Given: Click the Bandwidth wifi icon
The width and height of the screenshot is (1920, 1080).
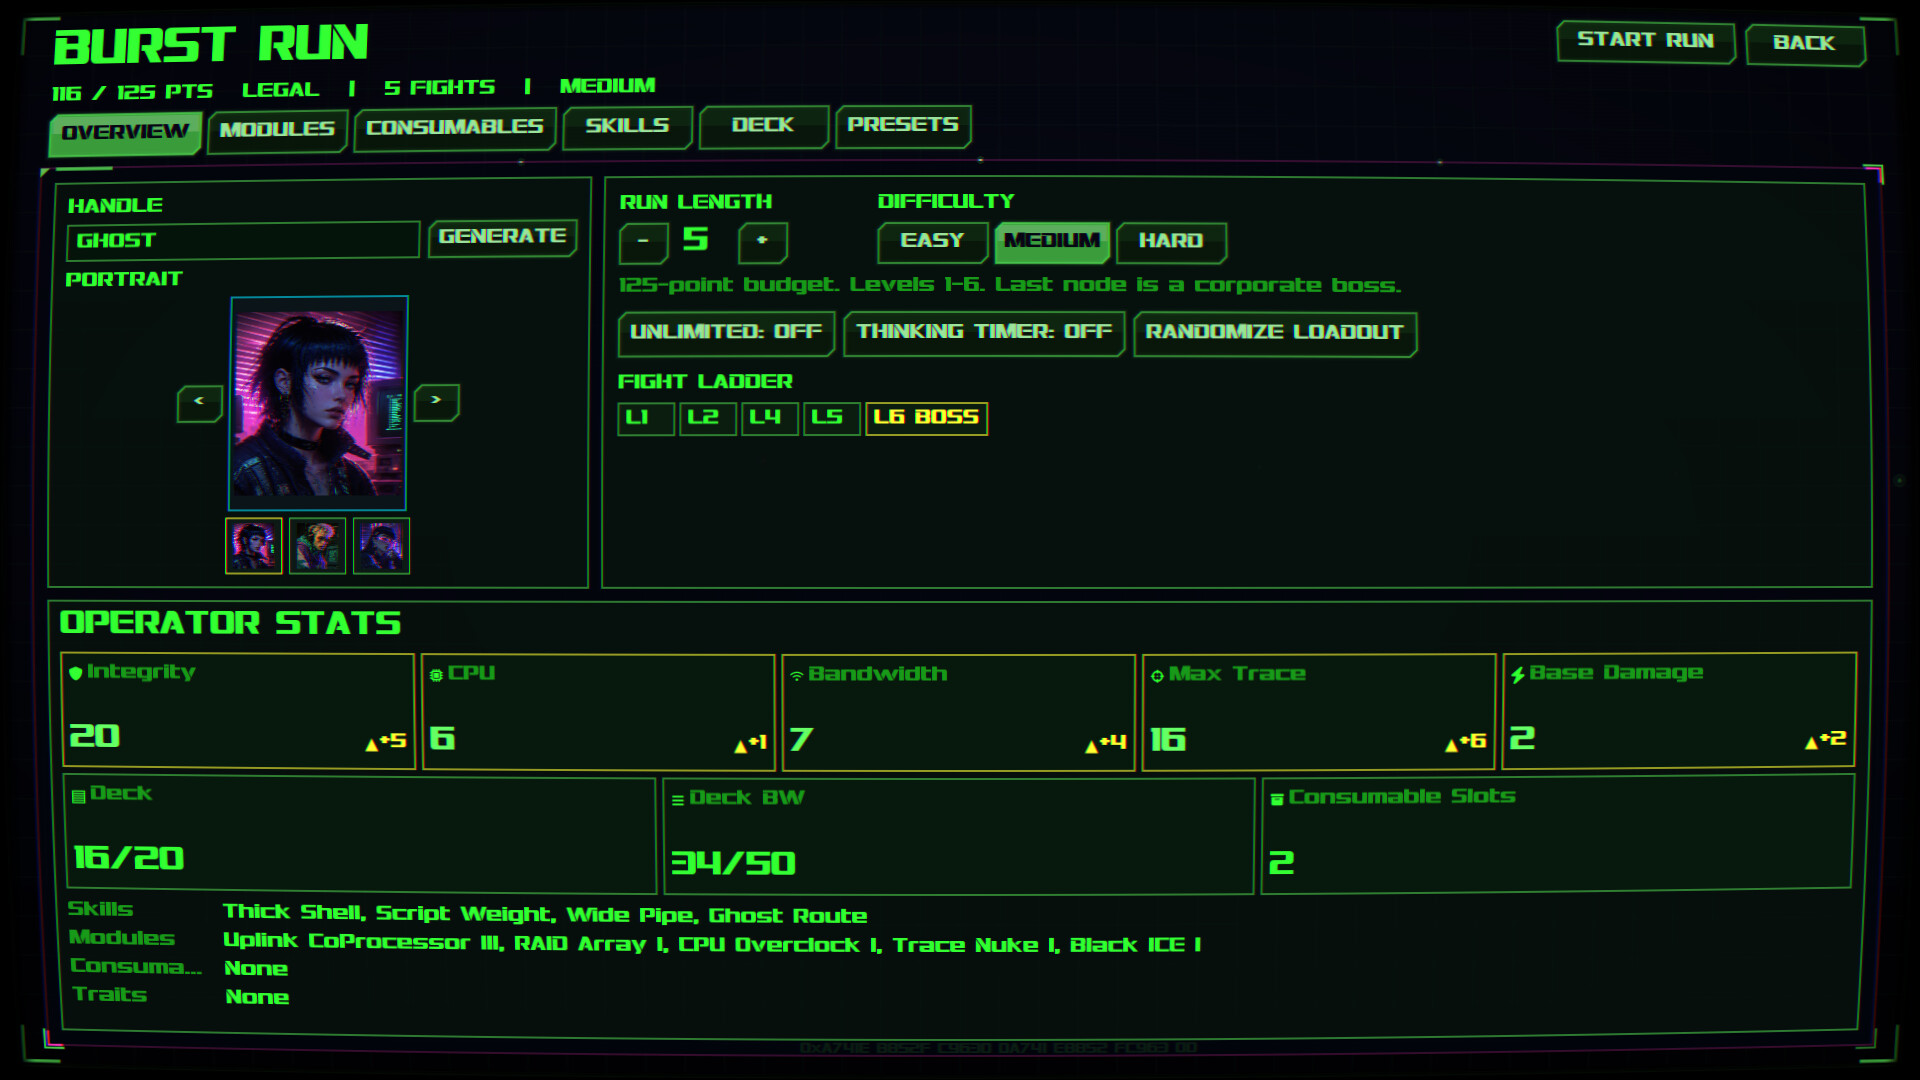Looking at the screenshot, I should (x=797, y=676).
